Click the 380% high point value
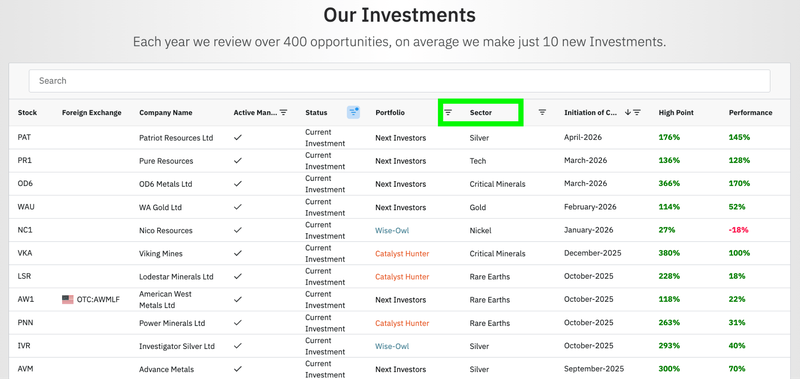The width and height of the screenshot is (800, 379). pos(669,253)
